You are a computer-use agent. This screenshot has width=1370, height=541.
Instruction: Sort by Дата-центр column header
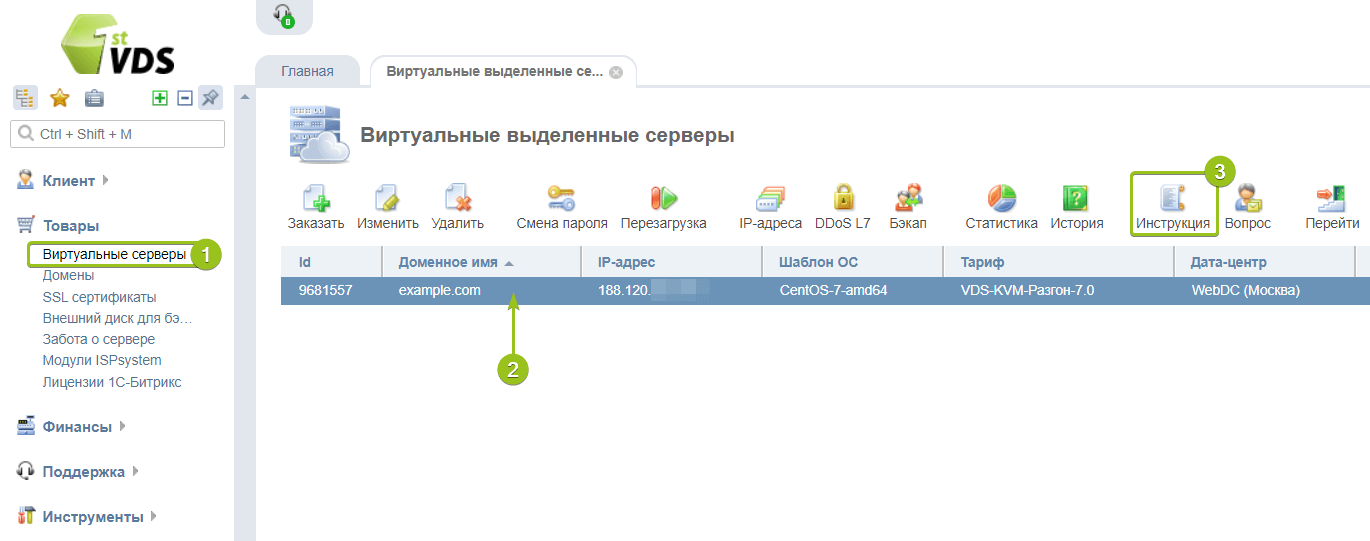pyautogui.click(x=1264, y=263)
